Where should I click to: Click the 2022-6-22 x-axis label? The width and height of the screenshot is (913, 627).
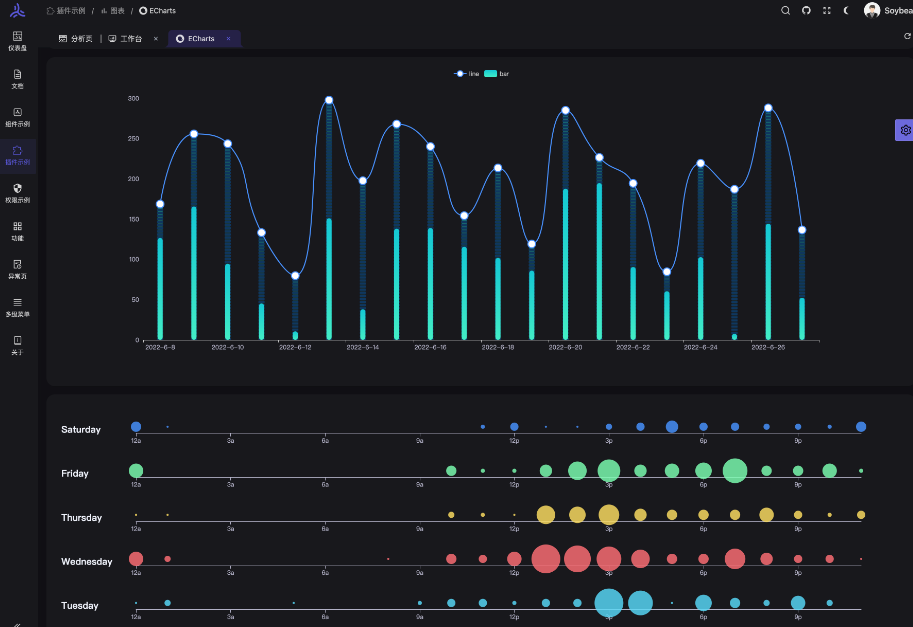[633, 347]
